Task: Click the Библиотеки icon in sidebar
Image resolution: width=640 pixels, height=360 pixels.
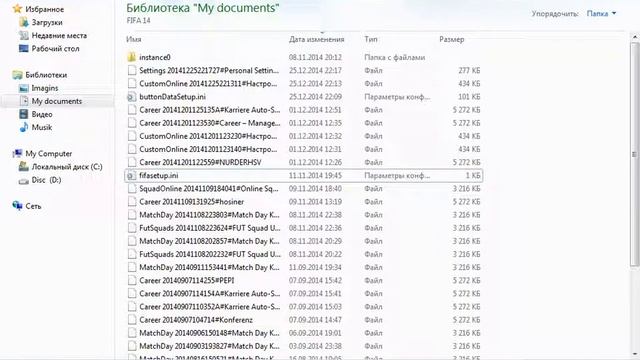Action: pyautogui.click(x=17, y=75)
